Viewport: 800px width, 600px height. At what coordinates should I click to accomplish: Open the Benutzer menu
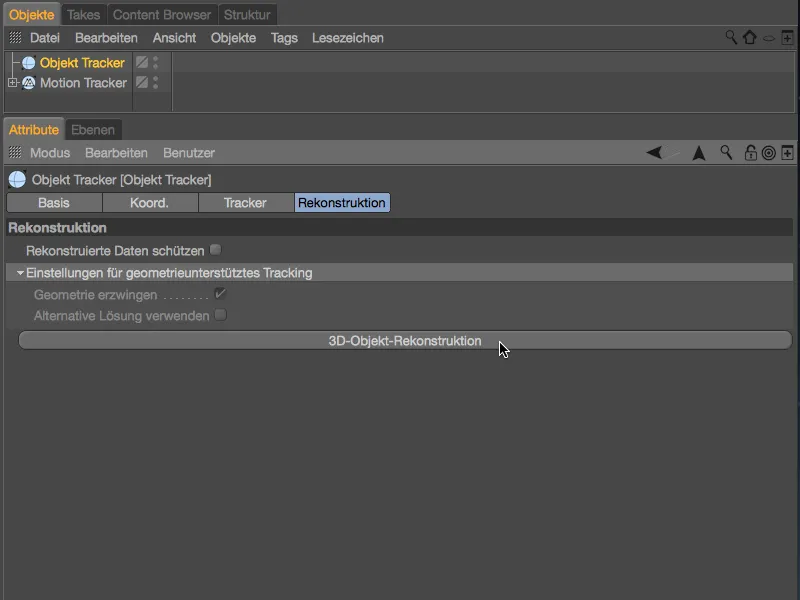[189, 153]
